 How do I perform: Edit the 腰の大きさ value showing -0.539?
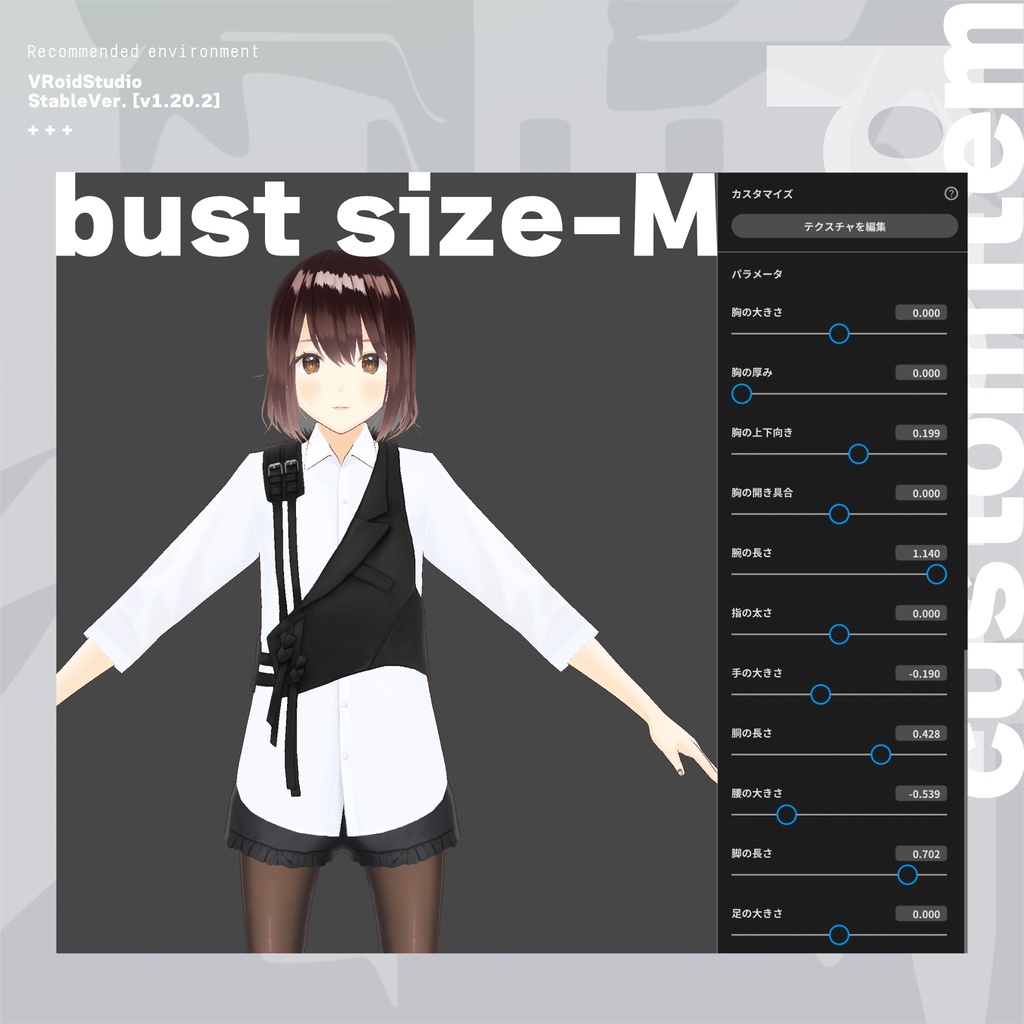point(919,793)
